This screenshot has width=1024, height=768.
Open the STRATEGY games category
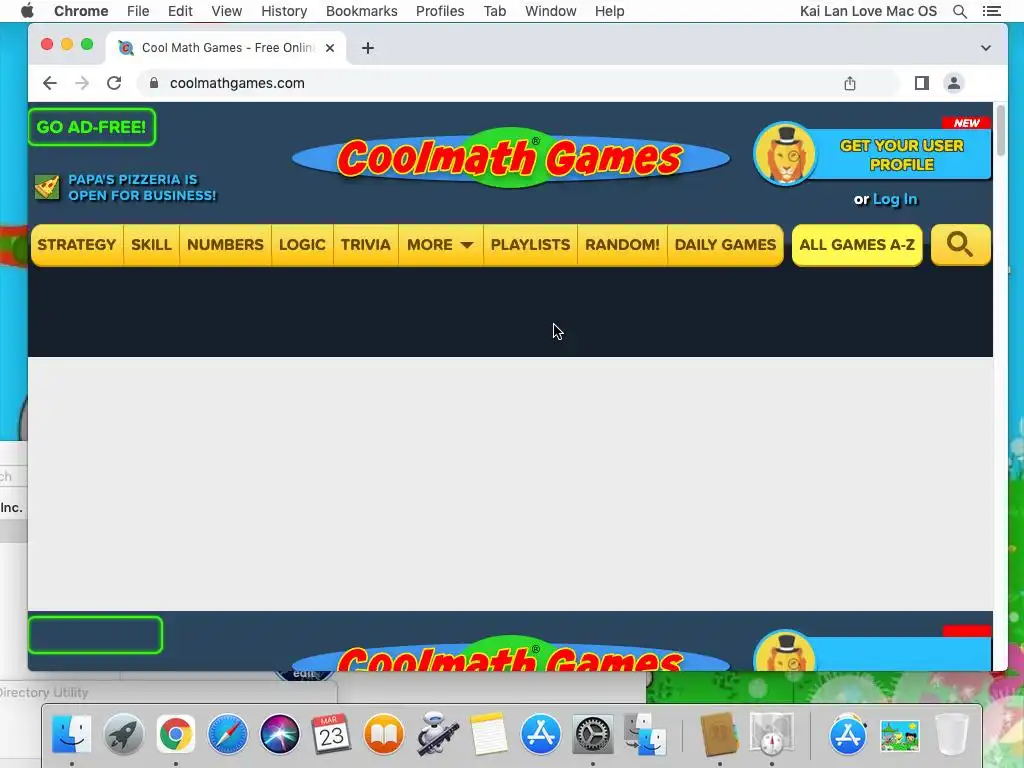coord(76,245)
